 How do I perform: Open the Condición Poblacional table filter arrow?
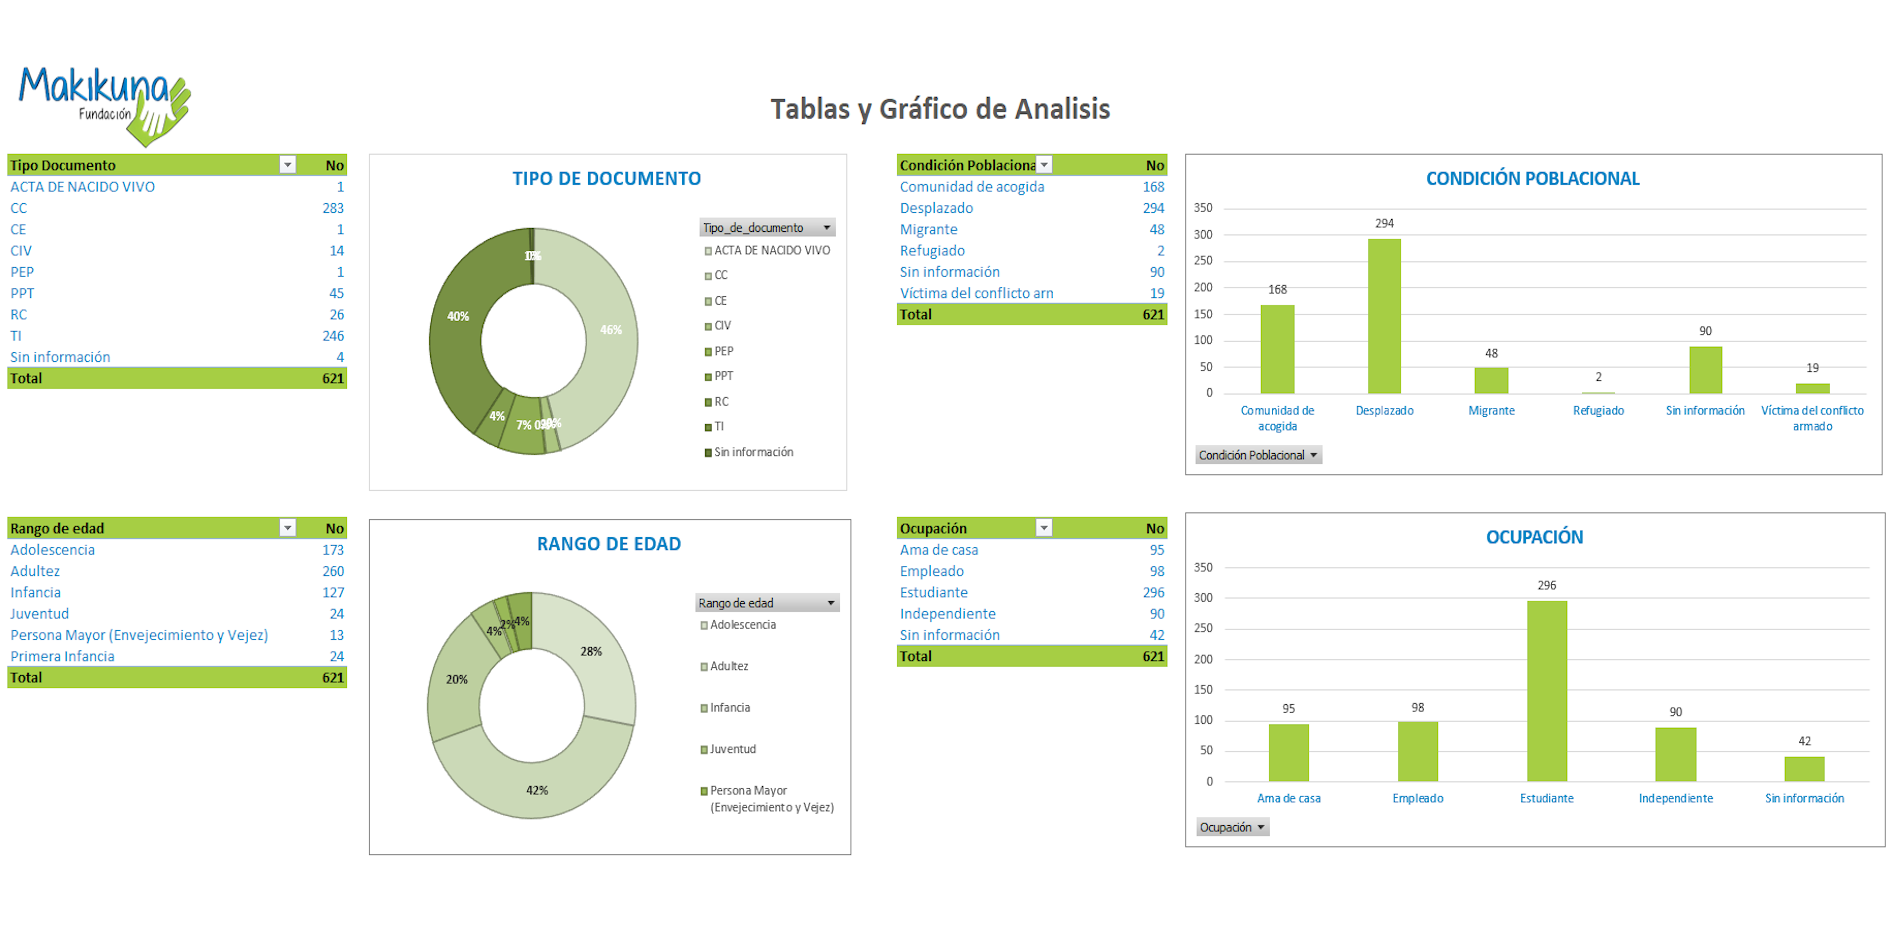(1044, 165)
